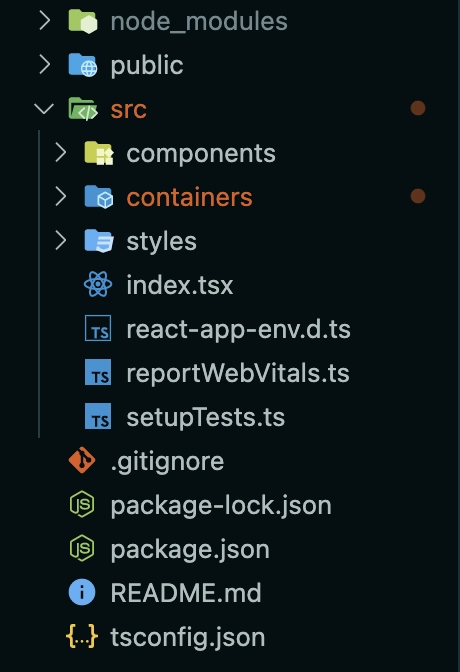
Task: Click the Node.js icon beside package-lock.json
Action: 82,504
